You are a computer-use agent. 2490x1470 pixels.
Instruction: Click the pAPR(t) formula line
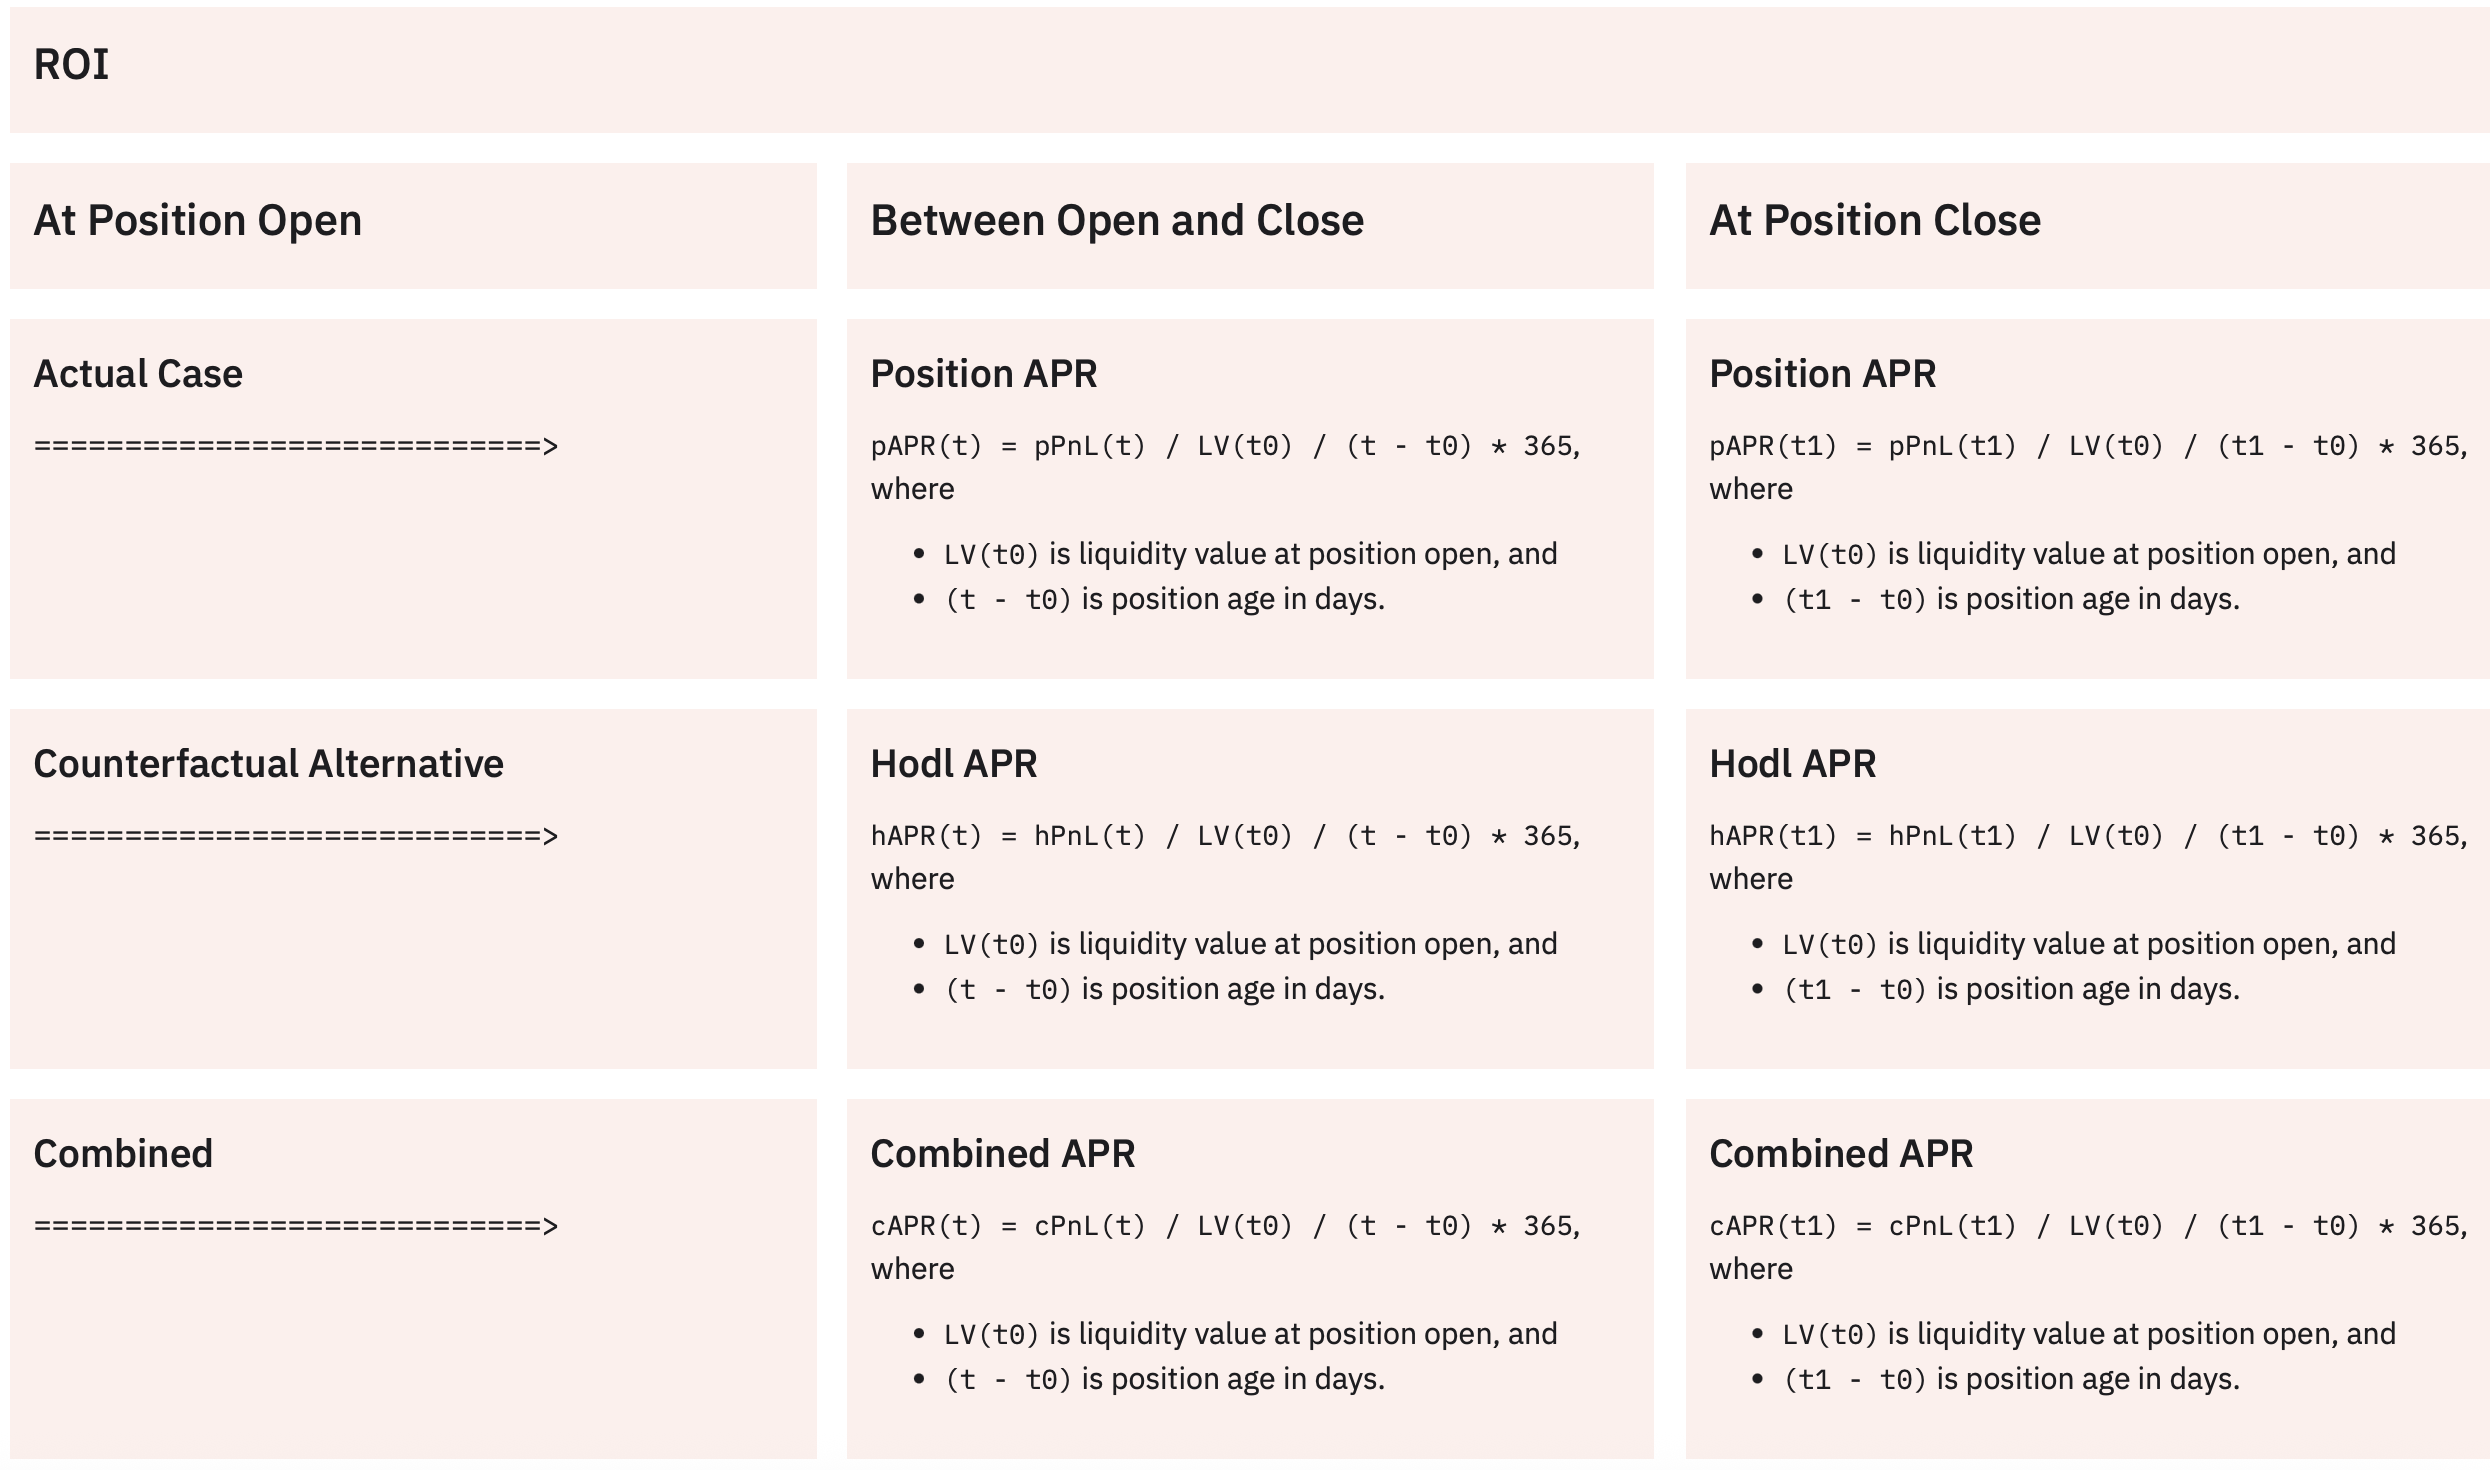[x=1224, y=446]
